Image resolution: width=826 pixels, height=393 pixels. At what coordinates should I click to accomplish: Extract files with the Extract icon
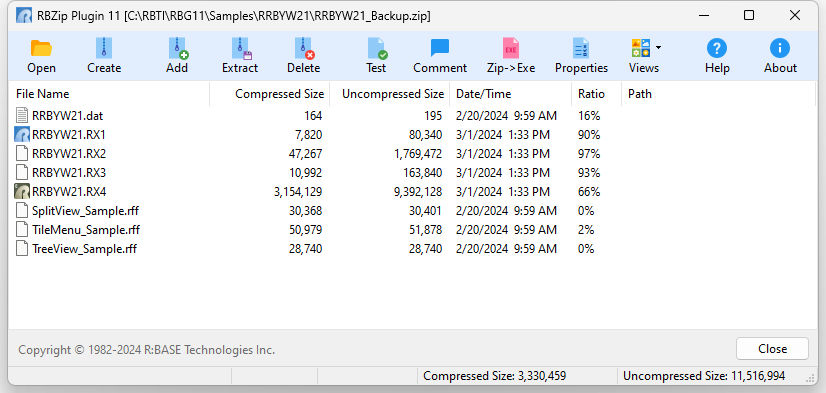click(x=241, y=48)
